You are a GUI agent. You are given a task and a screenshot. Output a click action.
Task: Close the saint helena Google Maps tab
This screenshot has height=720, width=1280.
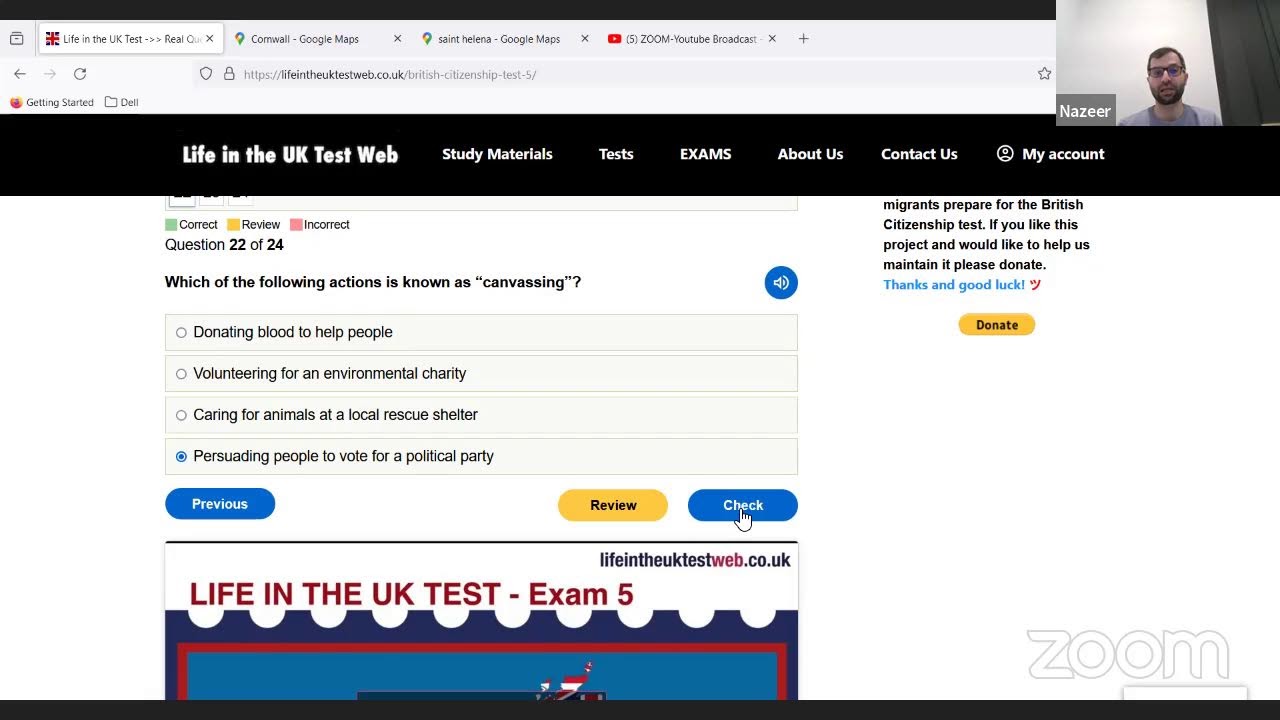pyautogui.click(x=585, y=39)
